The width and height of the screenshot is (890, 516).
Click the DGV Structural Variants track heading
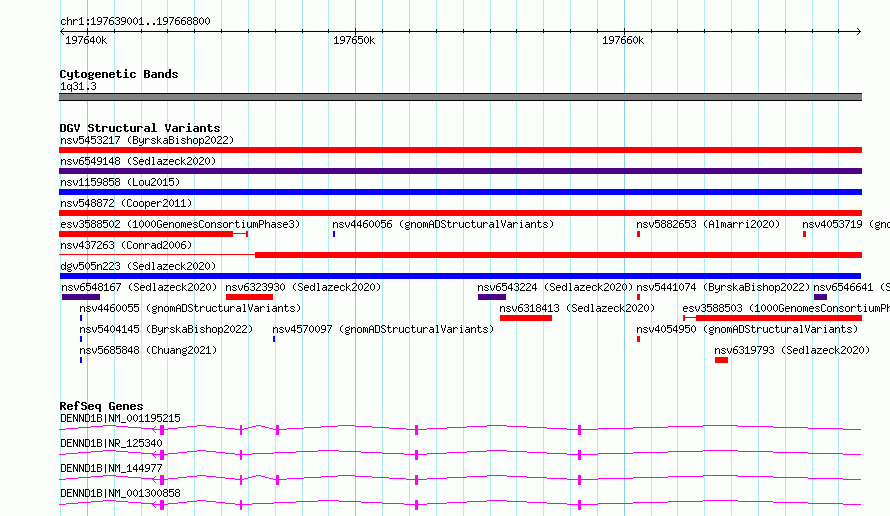[x=140, y=128]
